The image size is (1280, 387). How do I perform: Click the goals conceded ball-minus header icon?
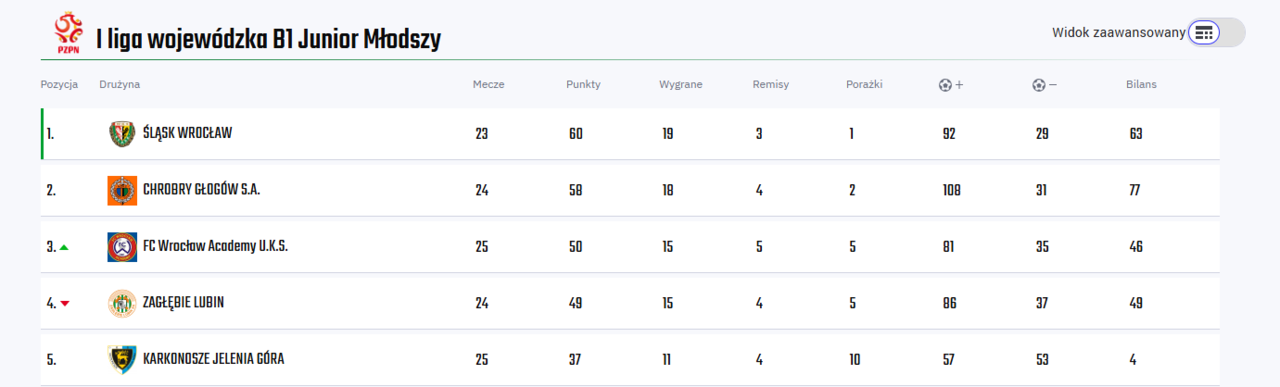pyautogui.click(x=1044, y=85)
